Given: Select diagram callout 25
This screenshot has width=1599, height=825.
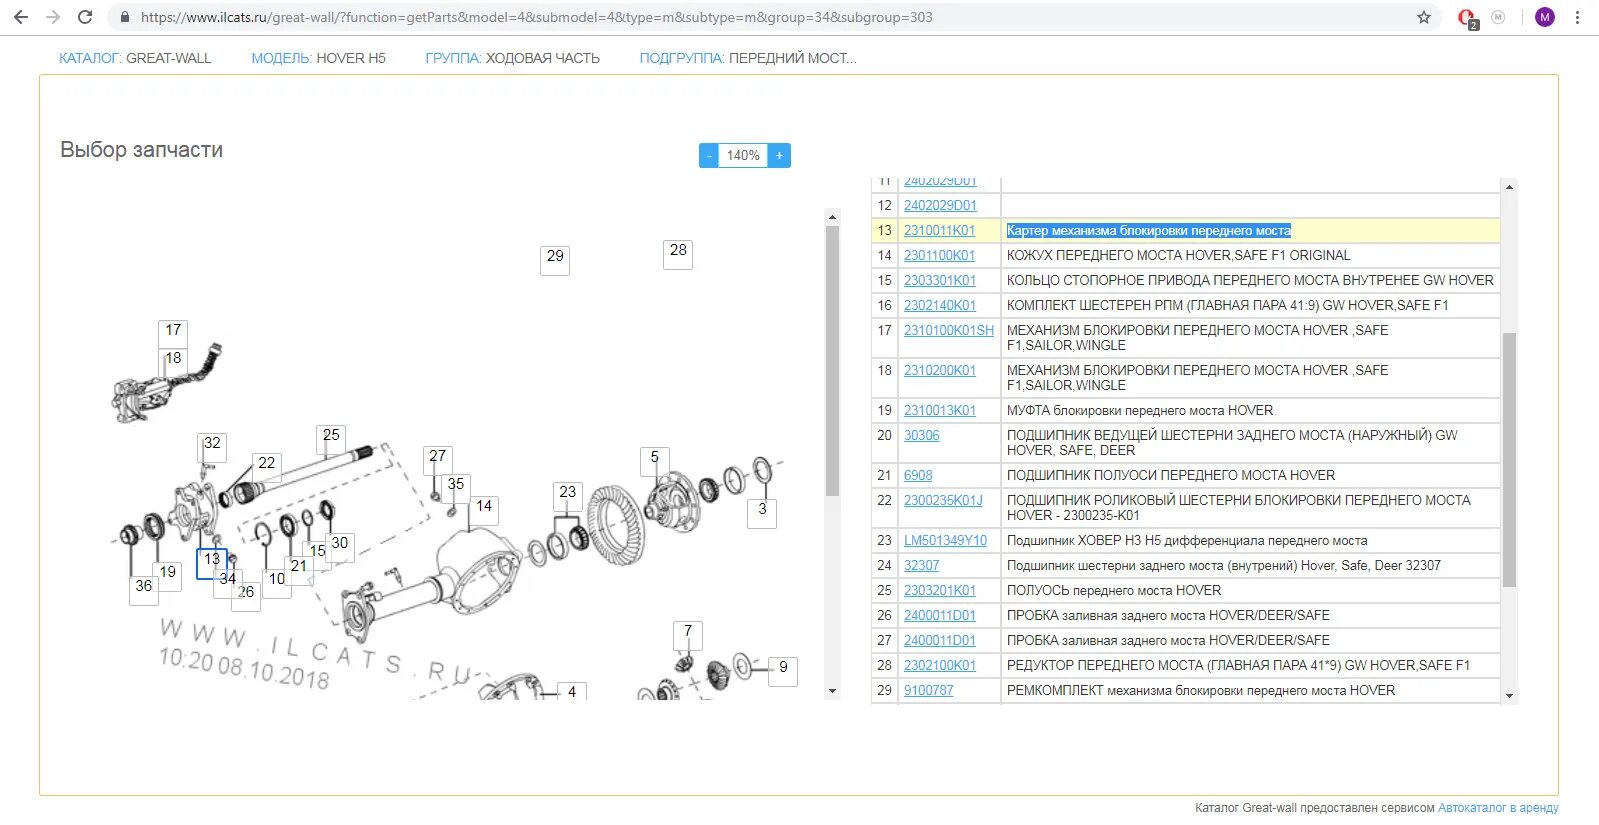Looking at the screenshot, I should pyautogui.click(x=331, y=439).
